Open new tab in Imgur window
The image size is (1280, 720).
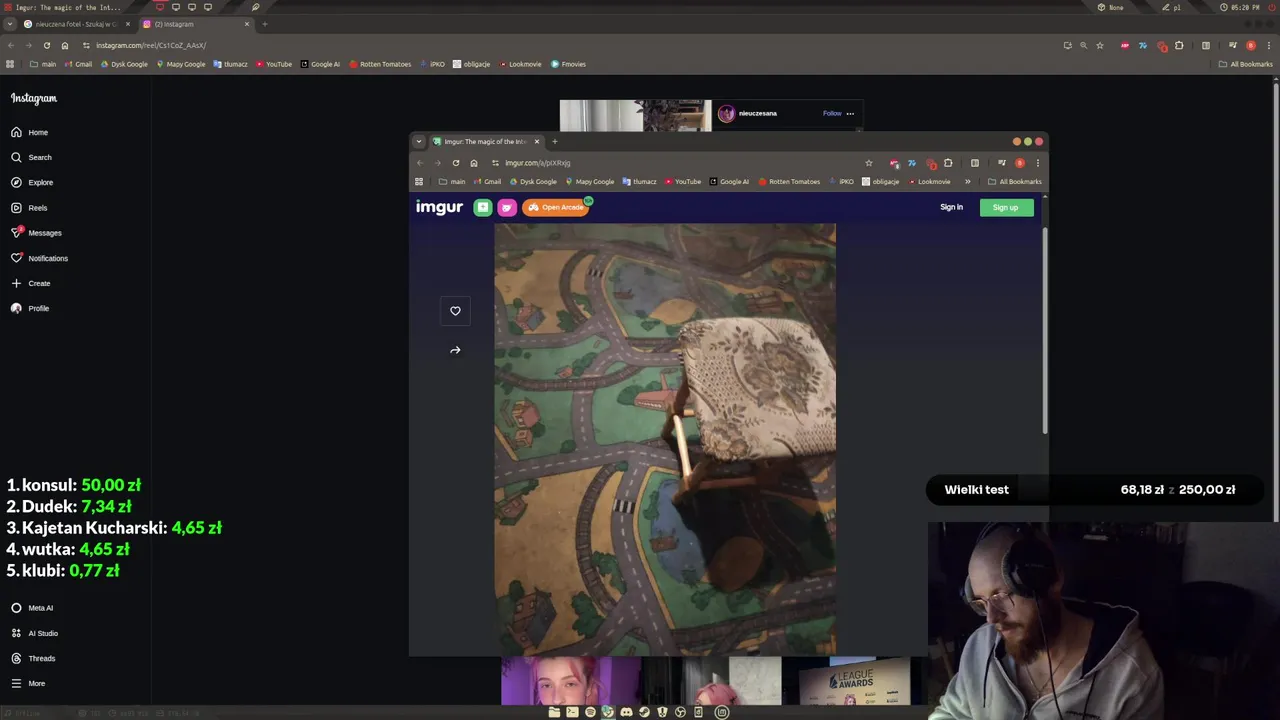(555, 142)
